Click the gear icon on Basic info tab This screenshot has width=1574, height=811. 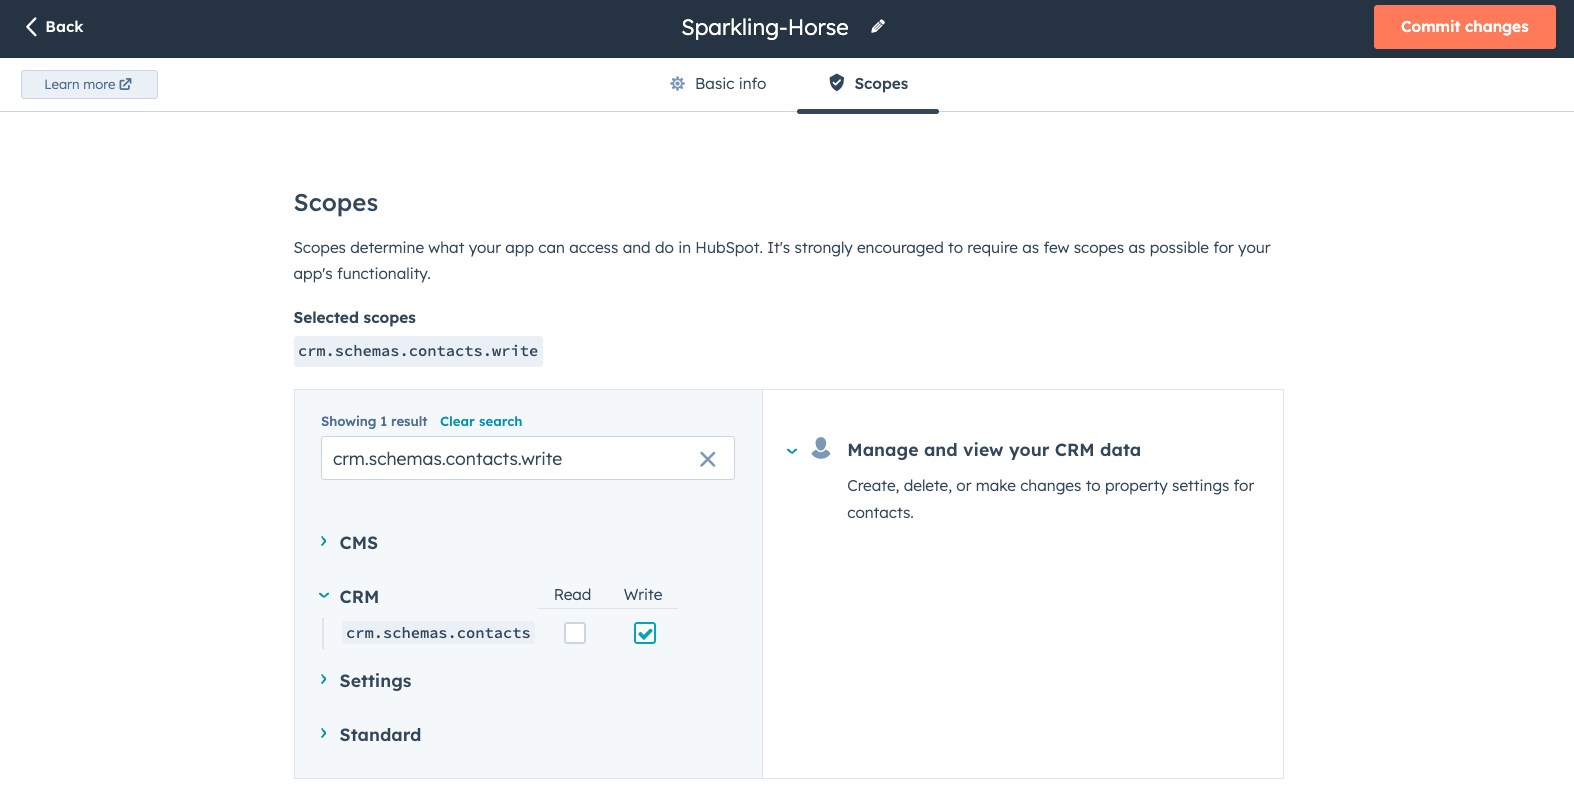[x=677, y=84]
